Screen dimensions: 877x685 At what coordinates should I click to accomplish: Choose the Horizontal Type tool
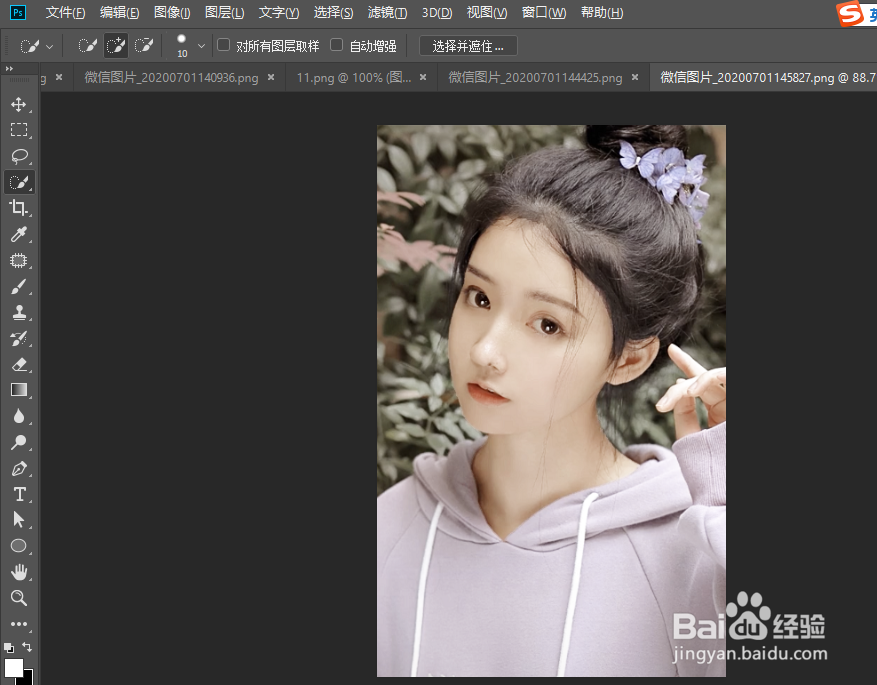pos(22,494)
